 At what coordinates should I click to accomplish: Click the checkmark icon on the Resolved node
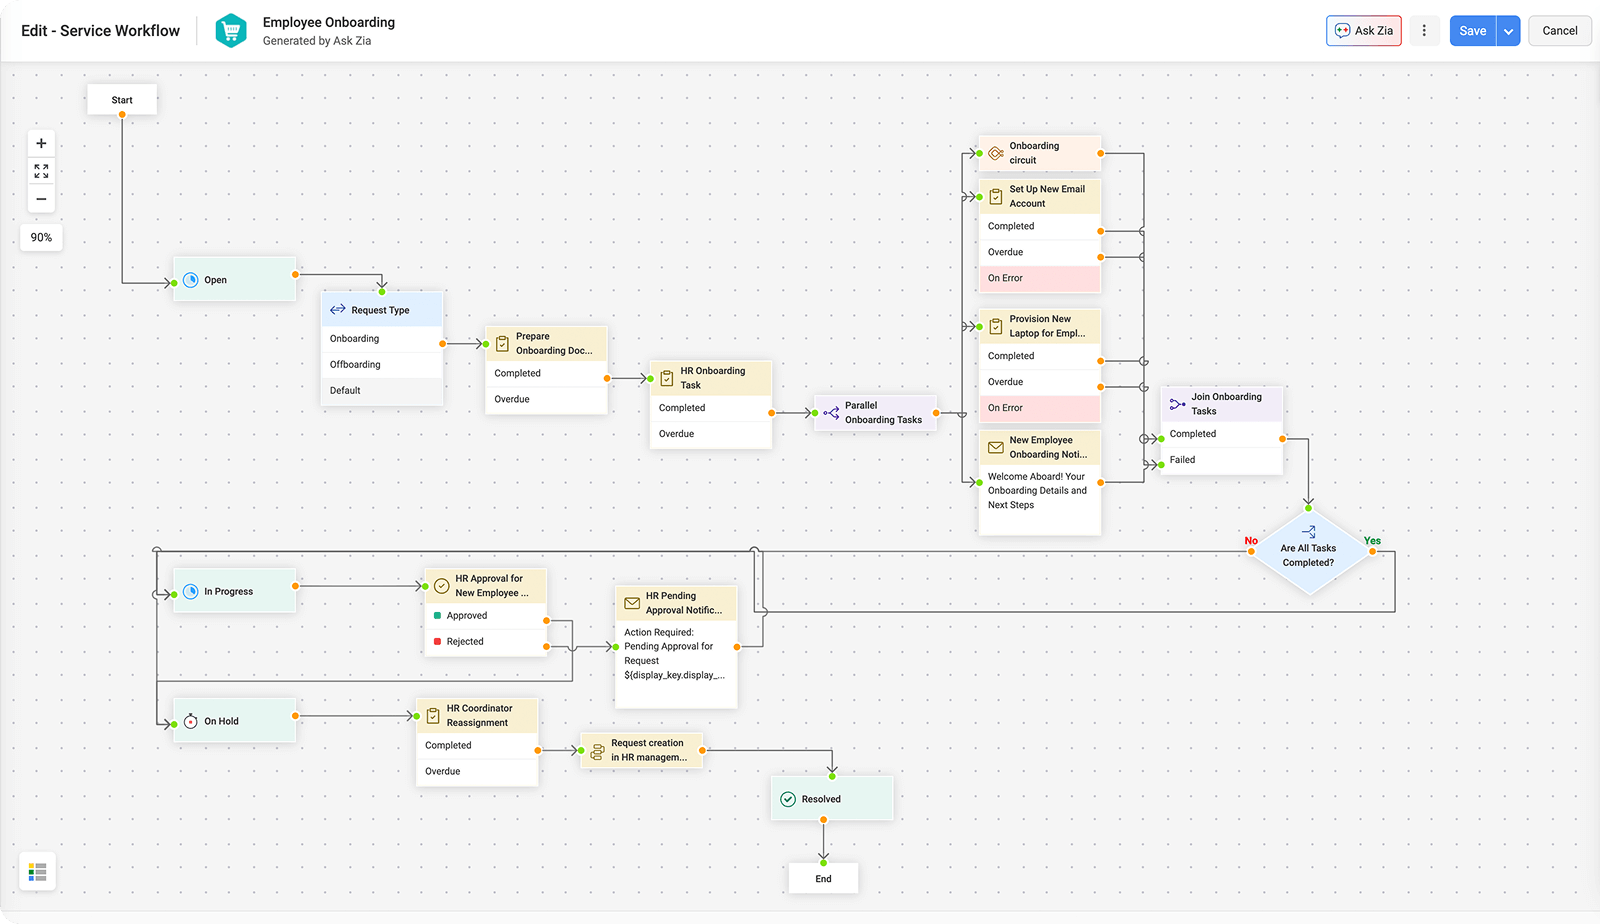tap(787, 798)
